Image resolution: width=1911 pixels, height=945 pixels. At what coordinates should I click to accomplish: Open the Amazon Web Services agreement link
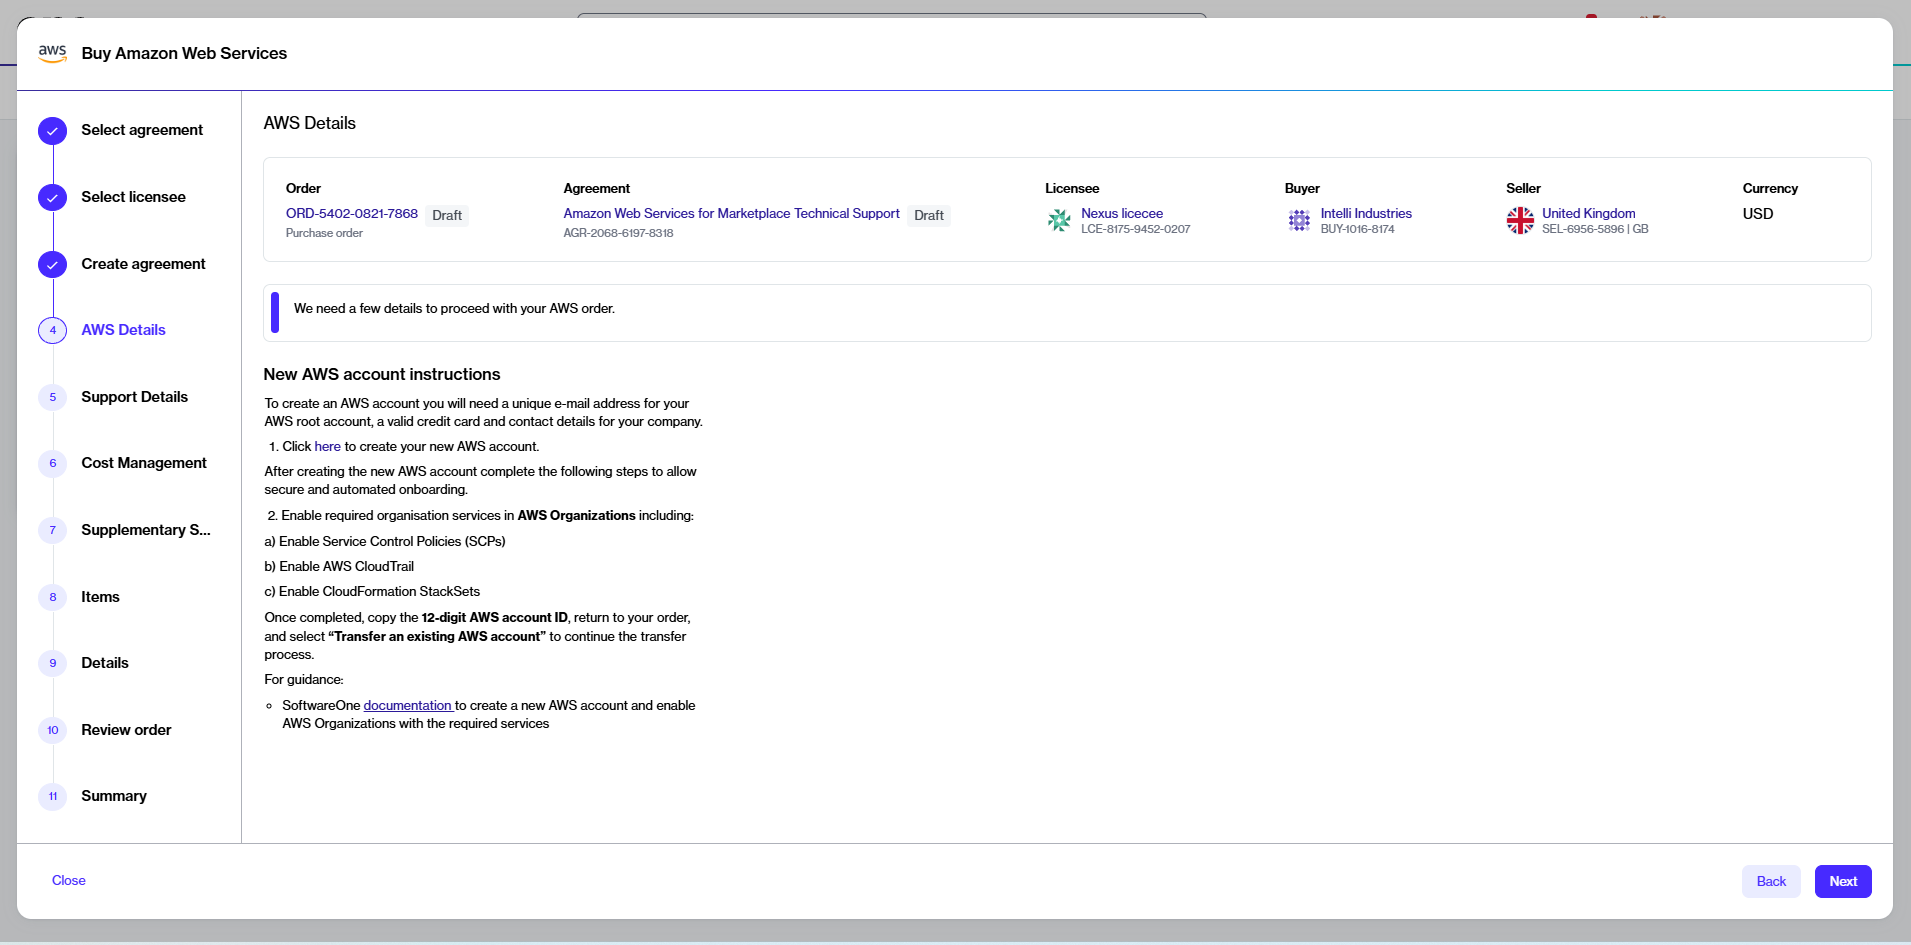pos(731,214)
